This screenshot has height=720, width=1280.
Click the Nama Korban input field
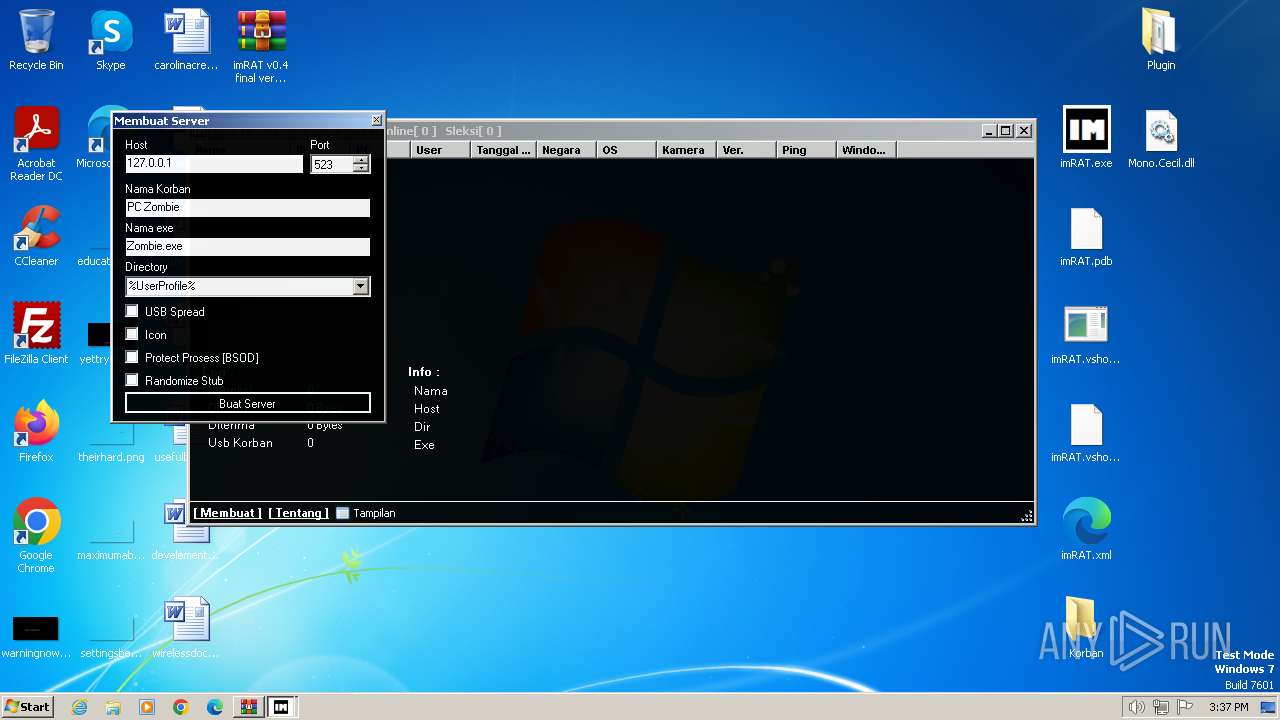coord(248,207)
